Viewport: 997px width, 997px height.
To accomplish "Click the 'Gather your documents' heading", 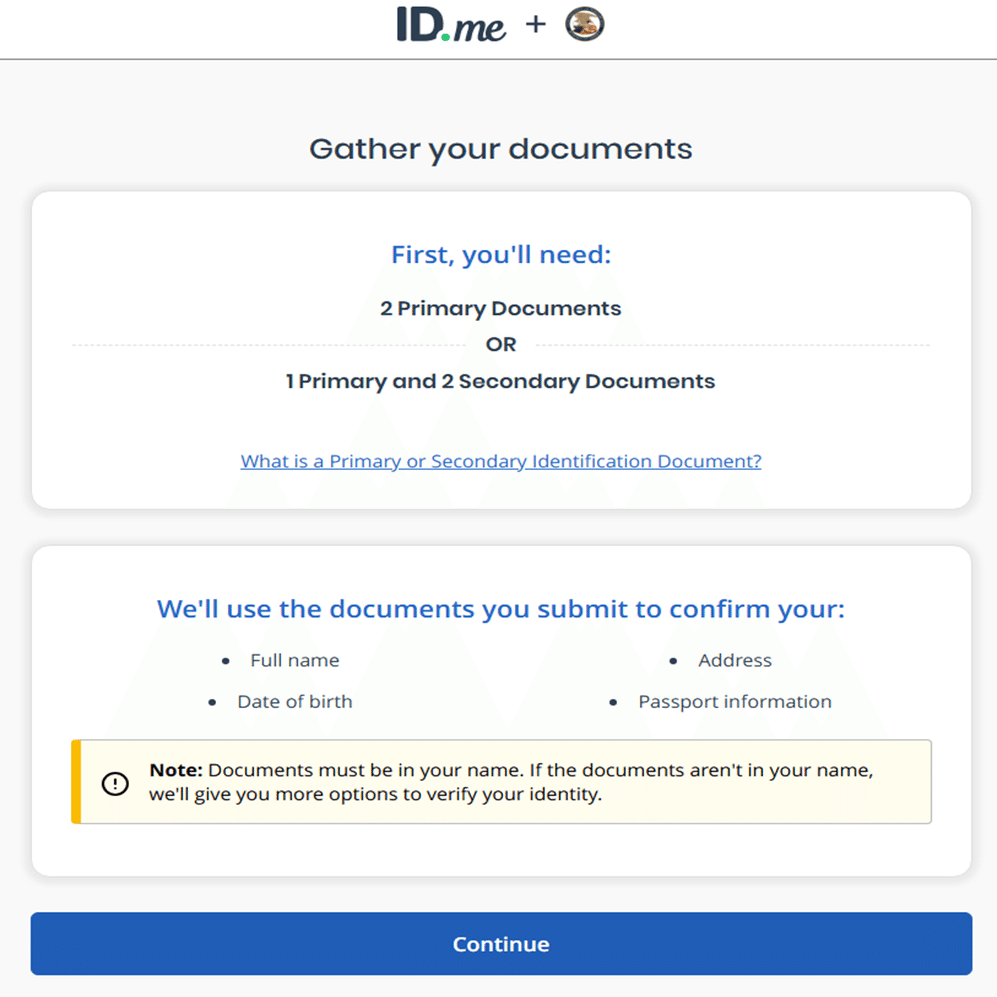I will (x=500, y=149).
